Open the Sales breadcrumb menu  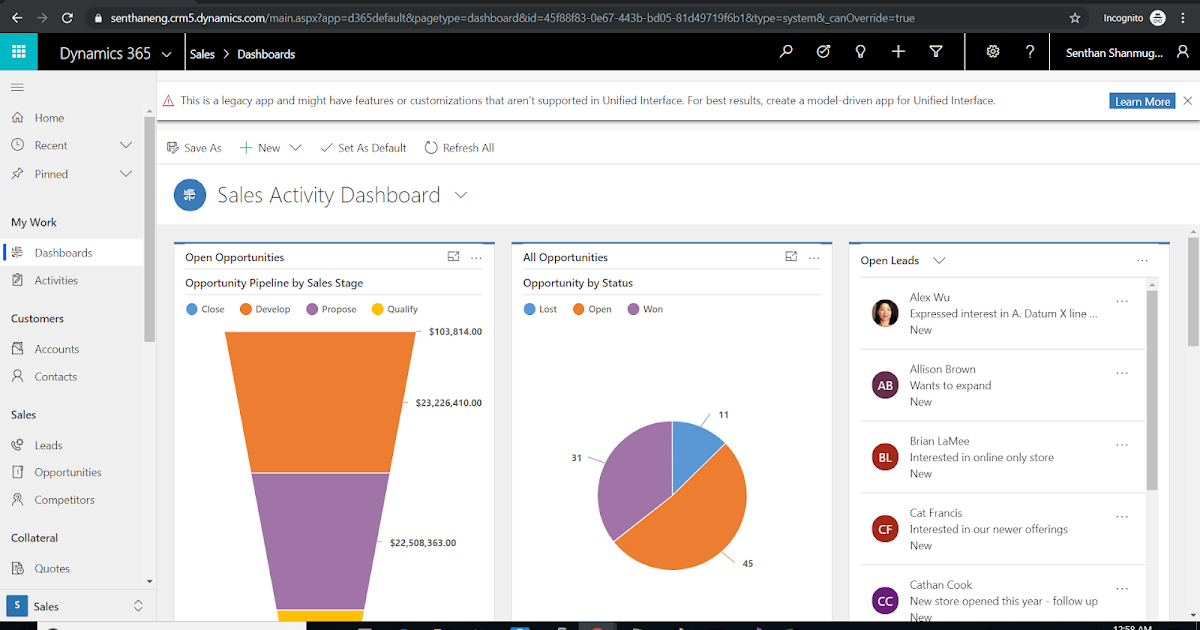202,55
